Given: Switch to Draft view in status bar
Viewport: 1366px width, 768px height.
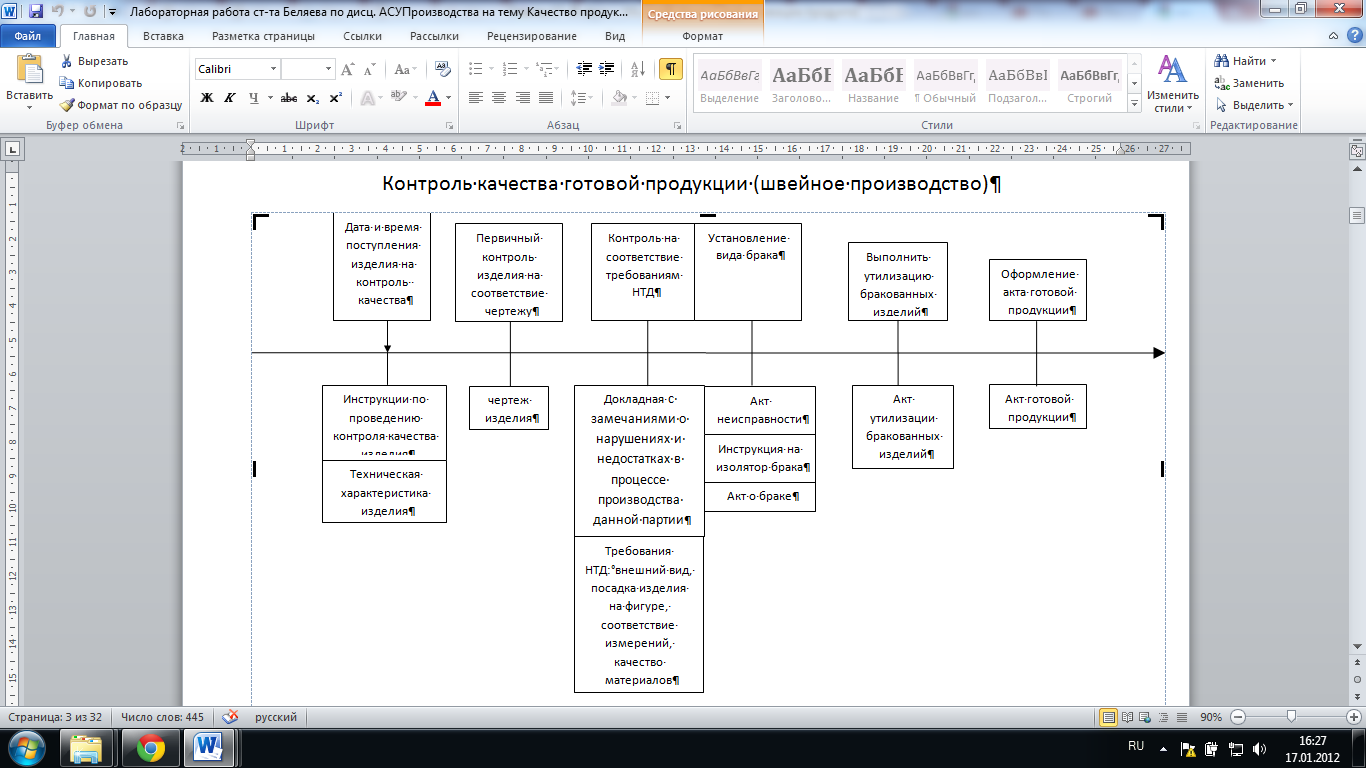Looking at the screenshot, I should coord(1182,717).
